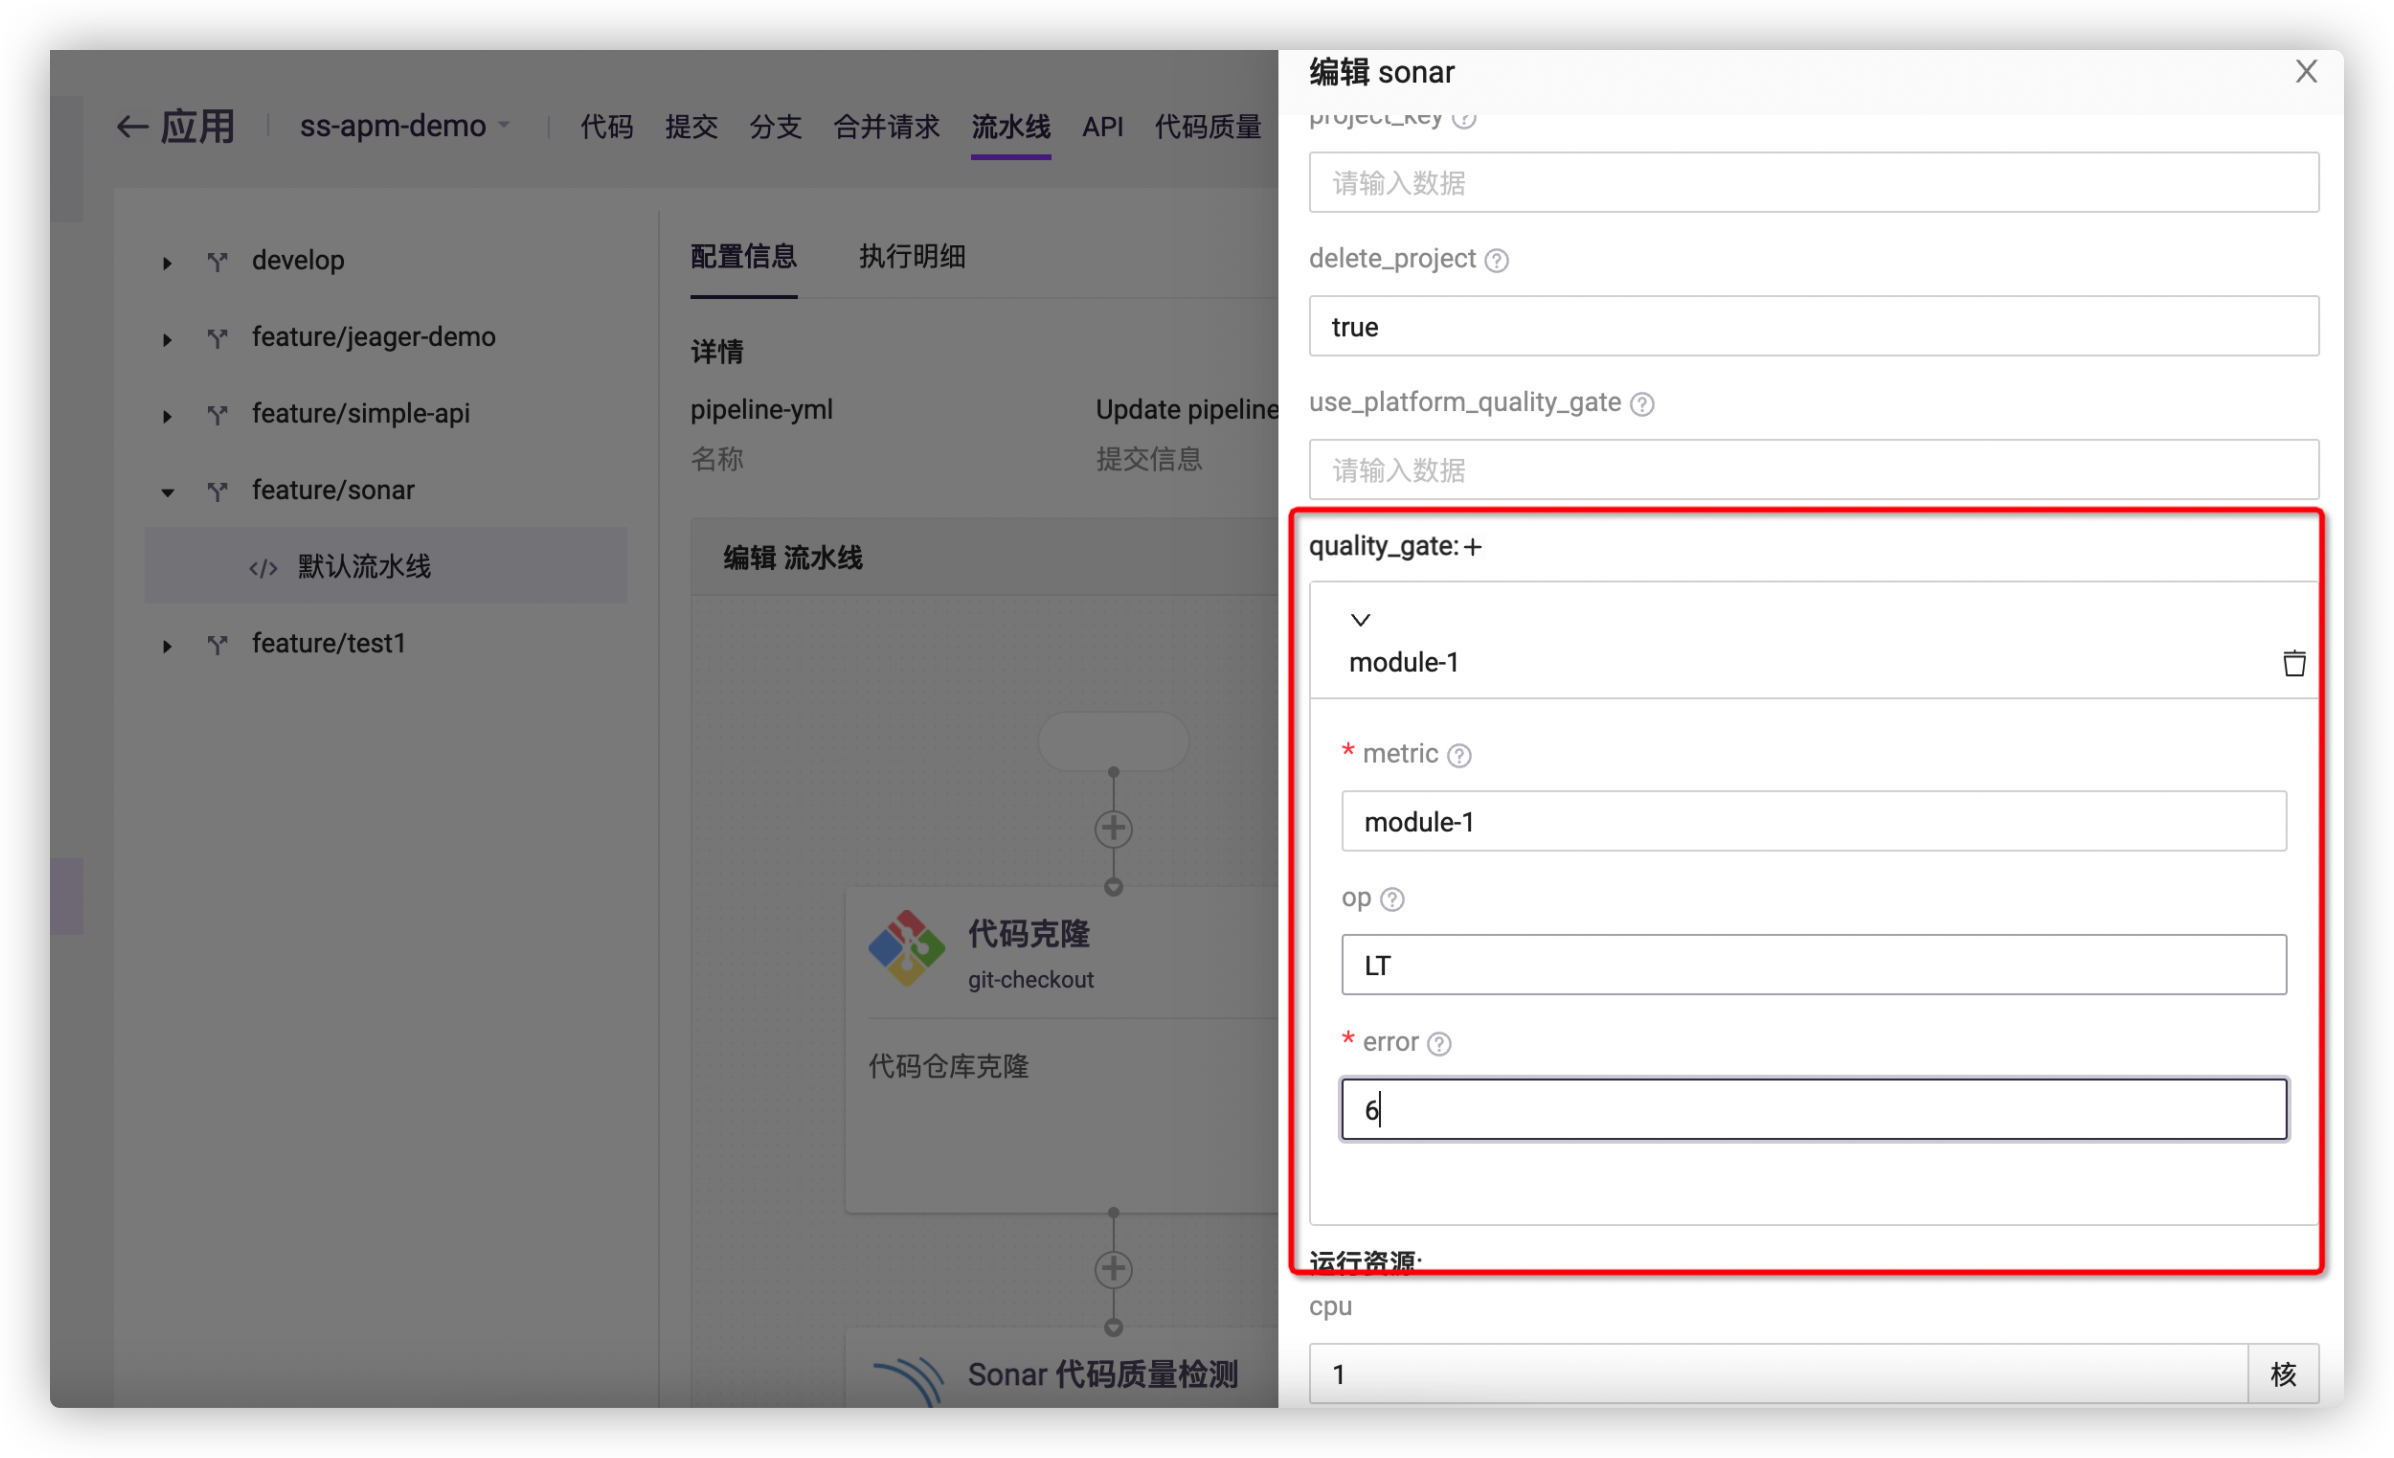
Task: Click the back arrow beside 应用
Action: click(132, 127)
